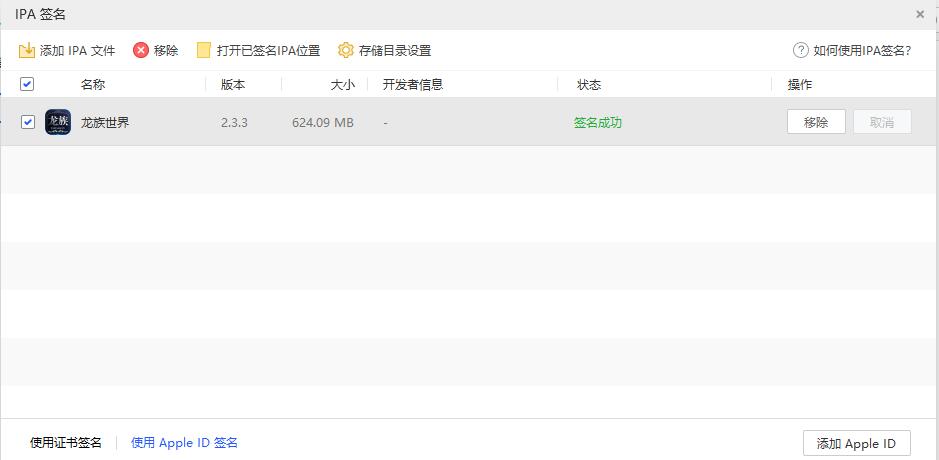Toggle the select-all checkbox in header
The width and height of the screenshot is (939, 460).
[27, 84]
